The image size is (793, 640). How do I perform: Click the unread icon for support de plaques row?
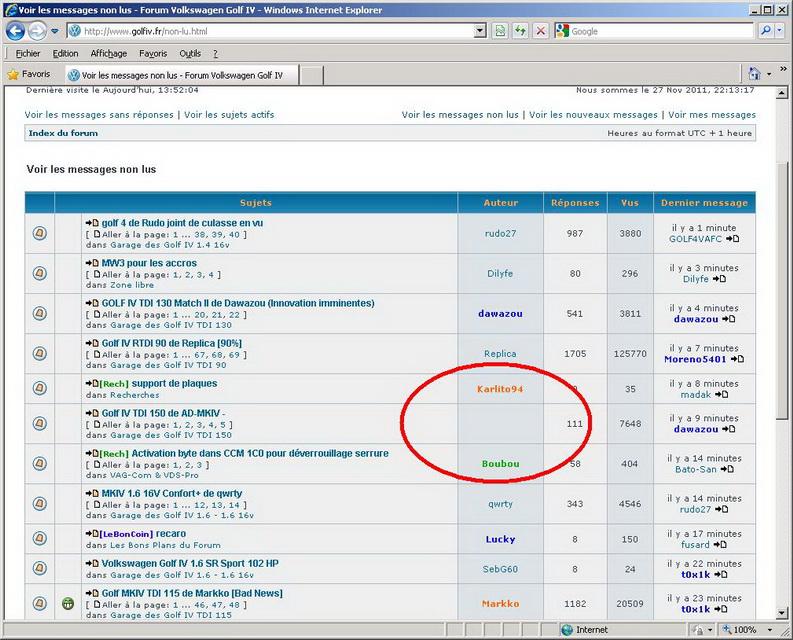(40, 388)
